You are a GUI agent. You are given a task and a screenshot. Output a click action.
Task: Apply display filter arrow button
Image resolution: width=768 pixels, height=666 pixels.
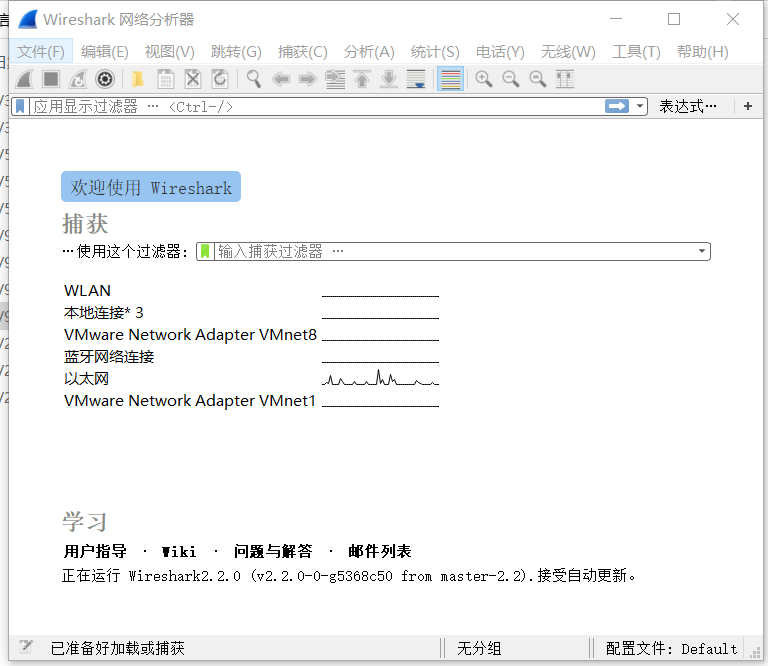click(x=617, y=106)
